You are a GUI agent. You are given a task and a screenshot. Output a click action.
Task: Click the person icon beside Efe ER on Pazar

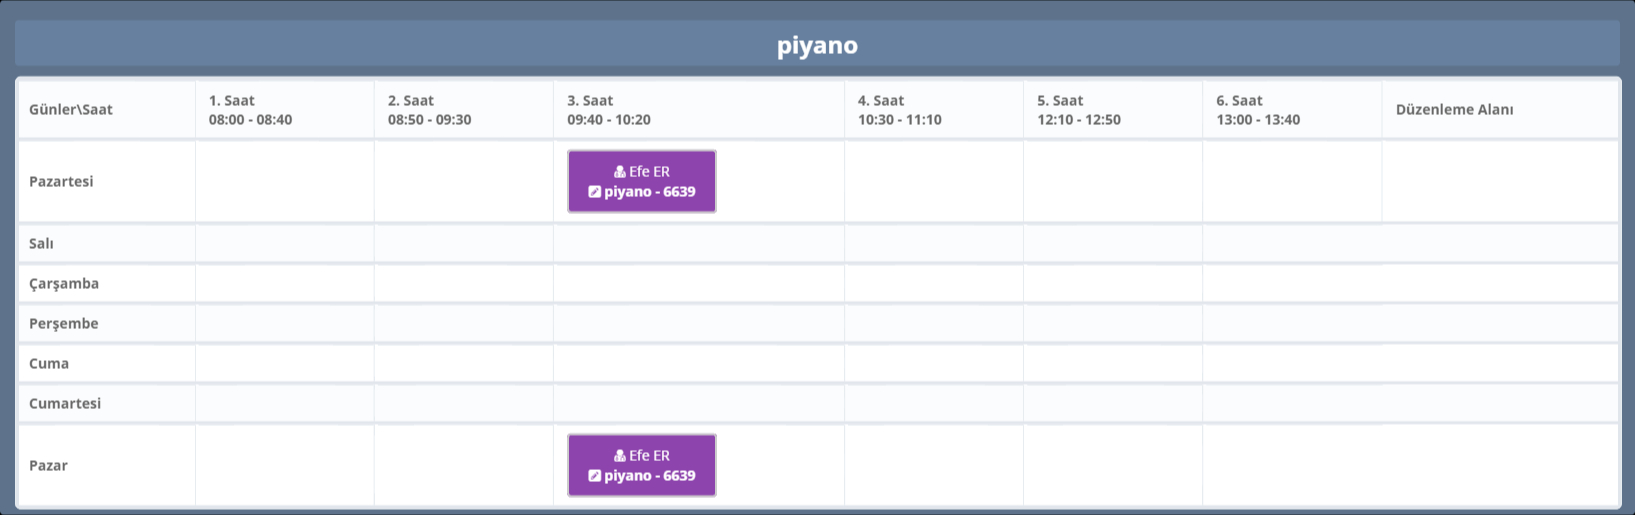(x=620, y=456)
